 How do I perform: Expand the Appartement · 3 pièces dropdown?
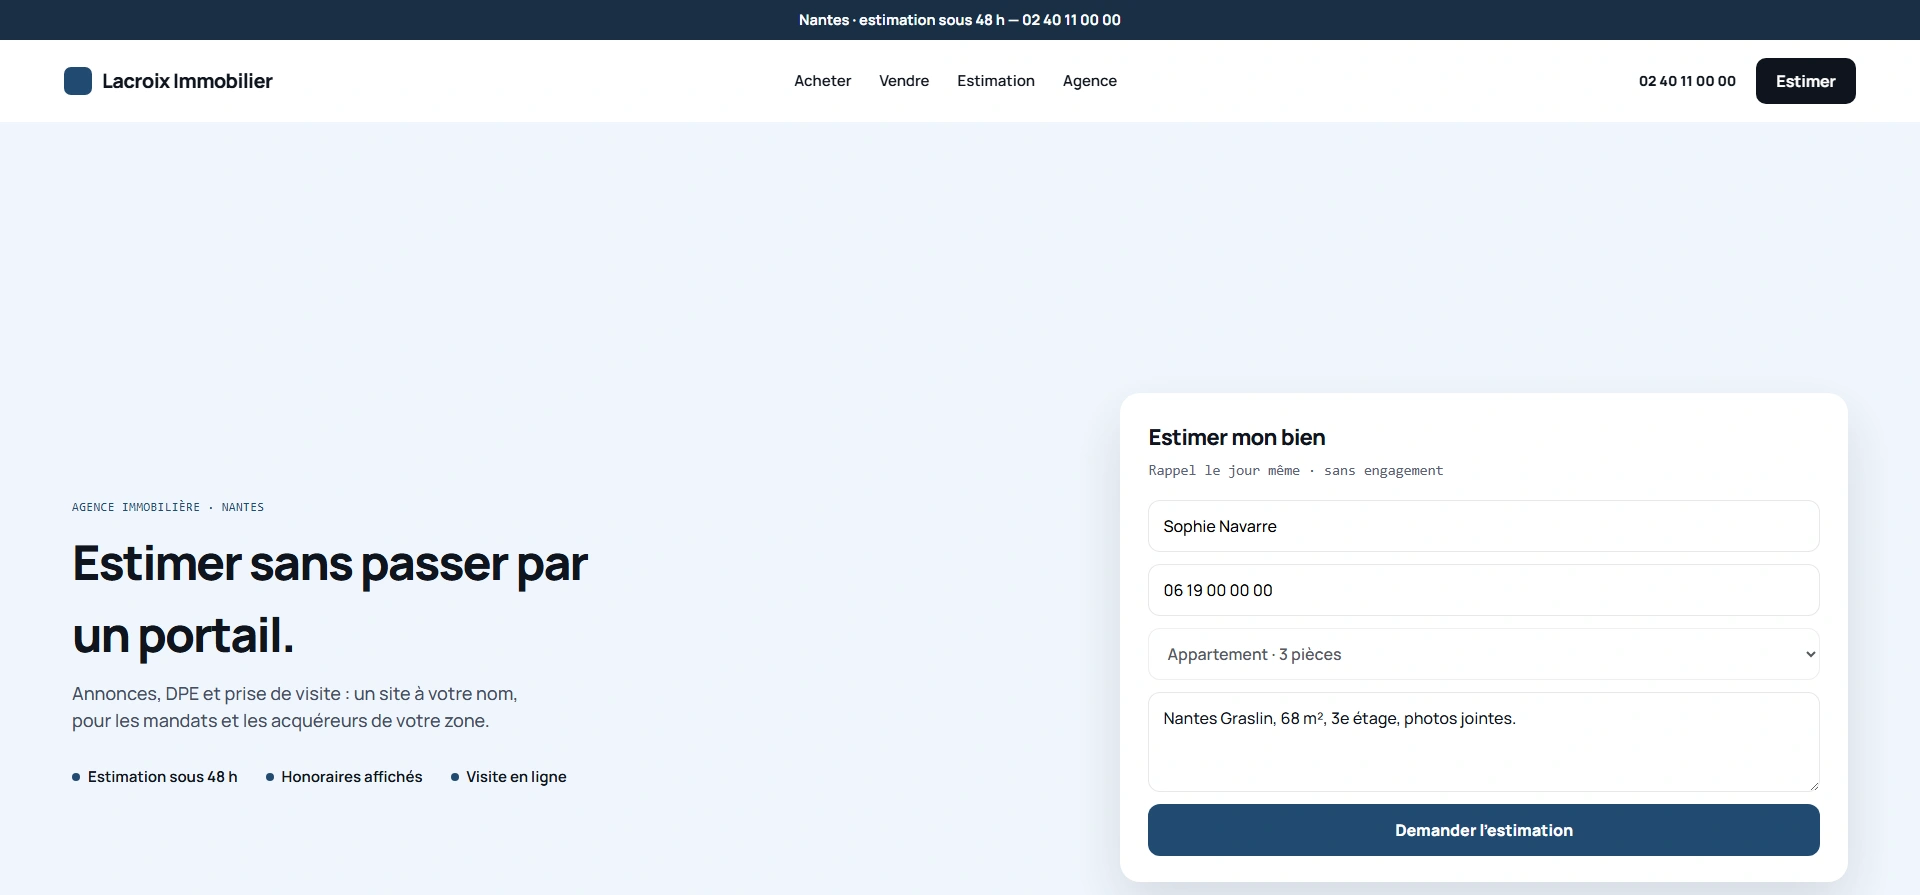coord(1484,654)
